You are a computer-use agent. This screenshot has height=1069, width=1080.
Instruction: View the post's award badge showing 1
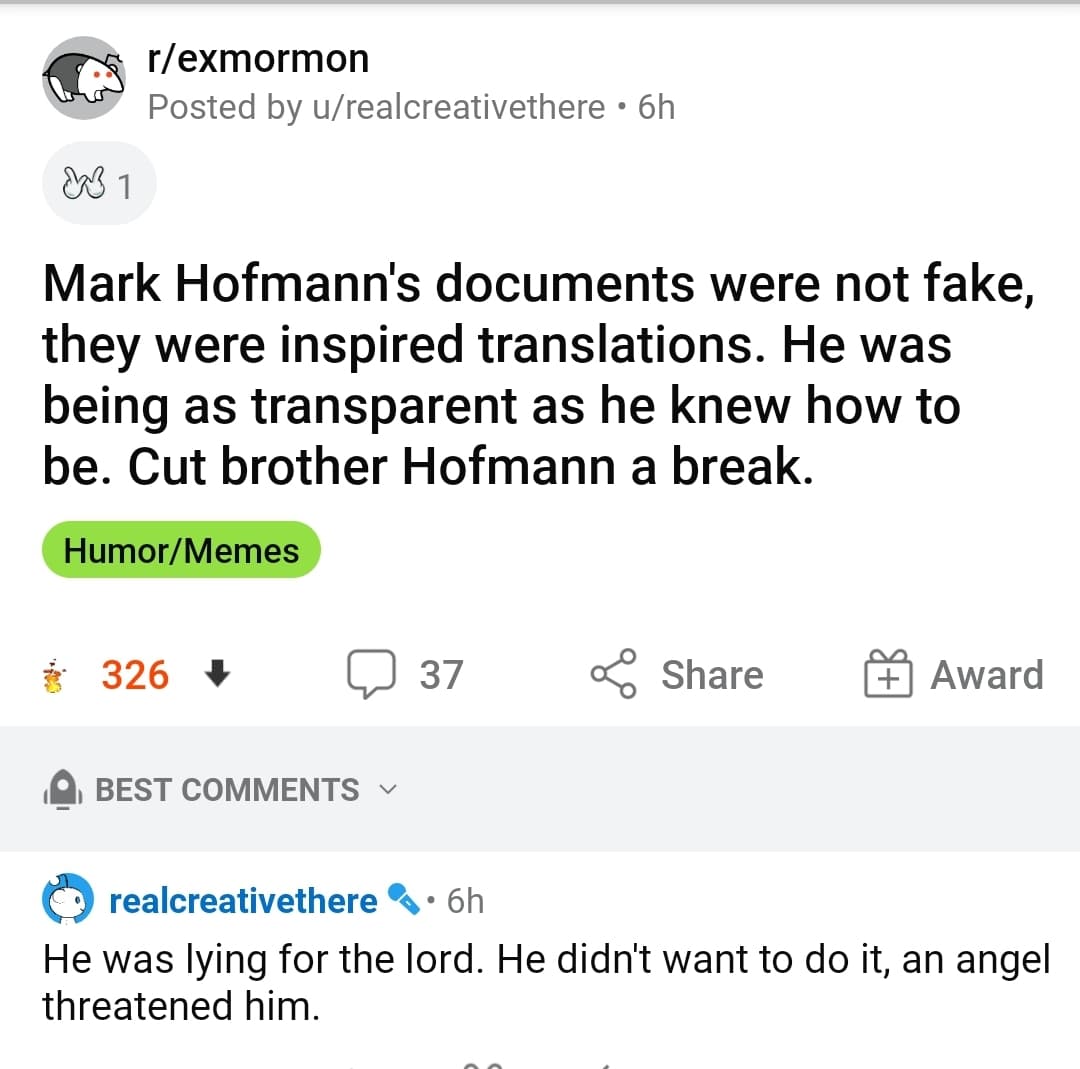pyautogui.click(x=98, y=184)
